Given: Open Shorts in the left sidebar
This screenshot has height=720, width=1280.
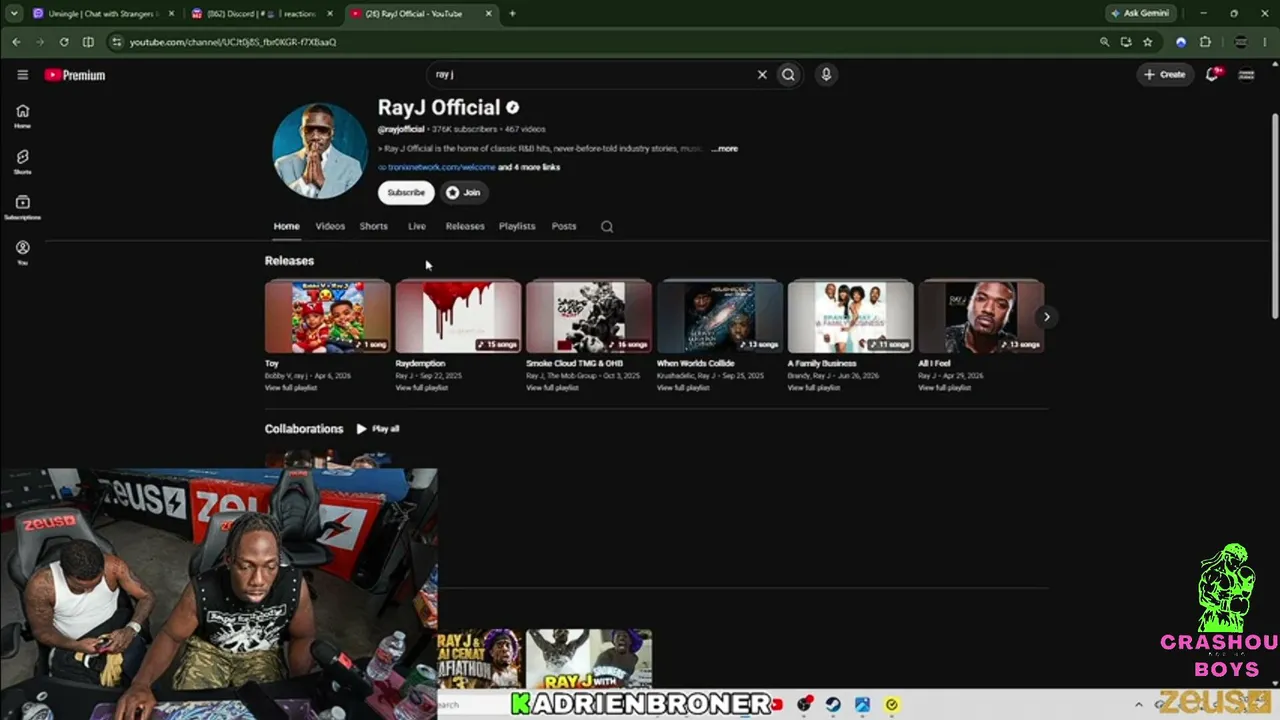Looking at the screenshot, I should pyautogui.click(x=22, y=162).
